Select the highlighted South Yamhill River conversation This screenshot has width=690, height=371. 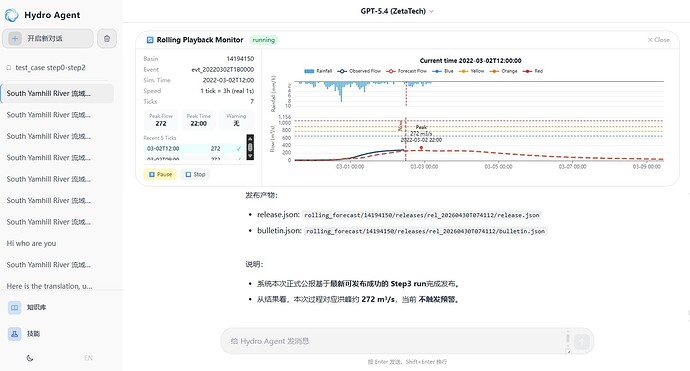pos(57,93)
